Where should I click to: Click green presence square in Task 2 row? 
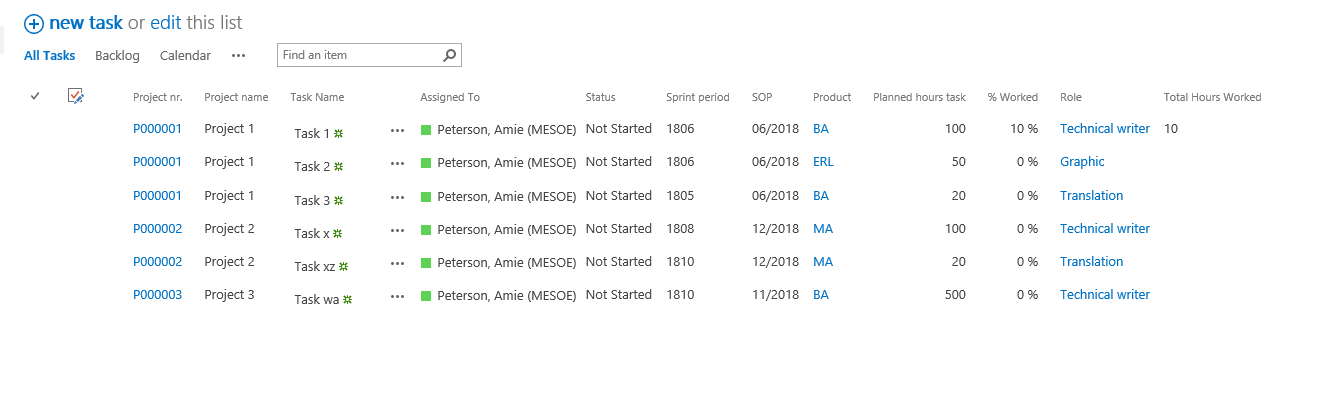coord(426,163)
